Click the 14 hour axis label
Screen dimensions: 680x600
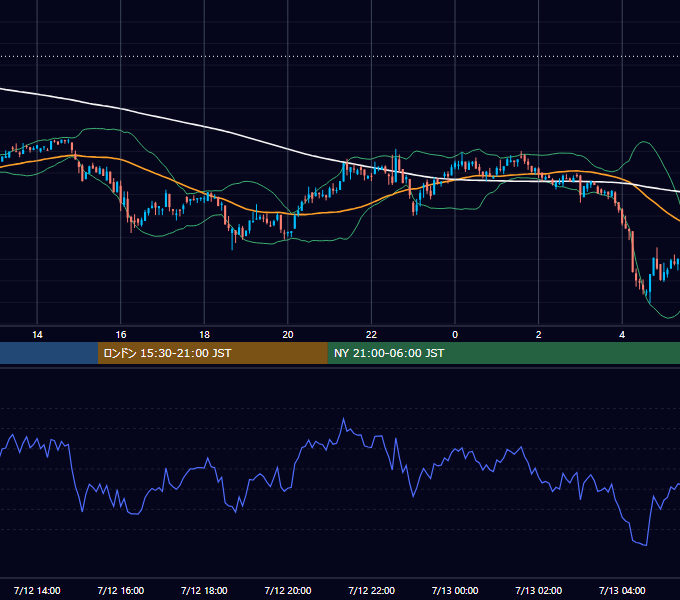click(37, 335)
